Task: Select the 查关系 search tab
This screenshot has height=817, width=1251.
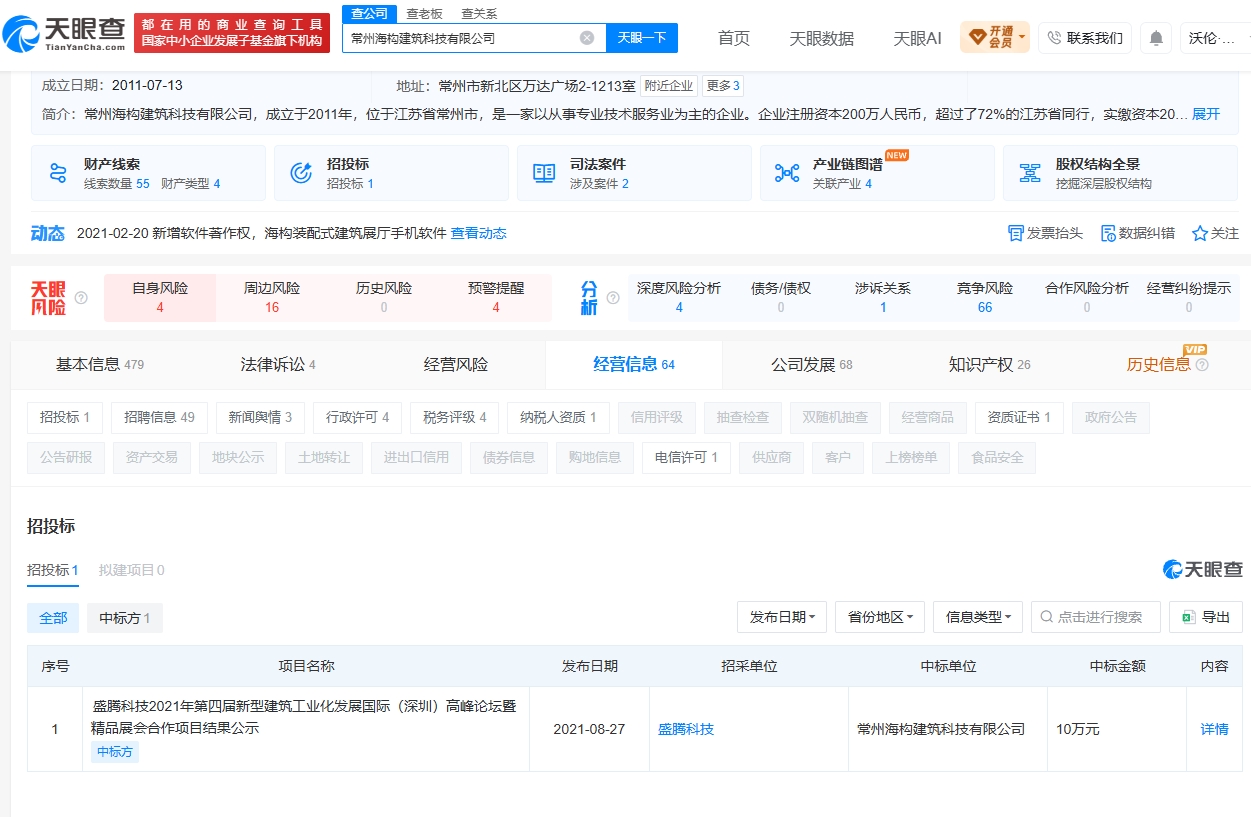Action: tap(479, 13)
